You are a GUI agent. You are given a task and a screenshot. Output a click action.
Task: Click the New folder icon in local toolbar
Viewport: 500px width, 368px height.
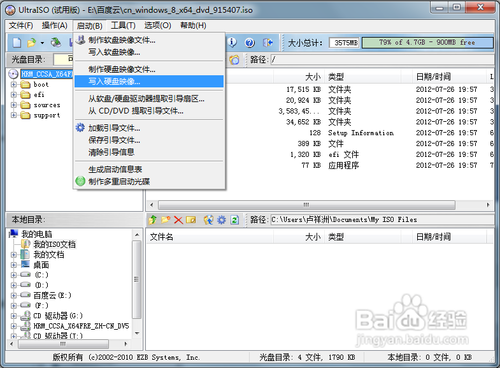tap(166, 220)
